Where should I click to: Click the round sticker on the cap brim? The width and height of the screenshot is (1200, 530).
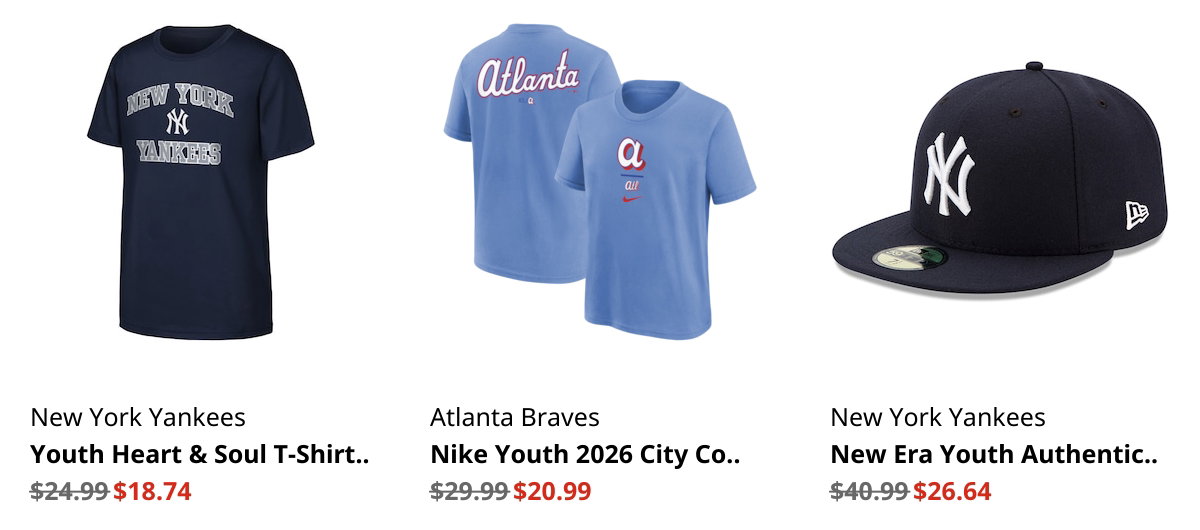tap(909, 257)
